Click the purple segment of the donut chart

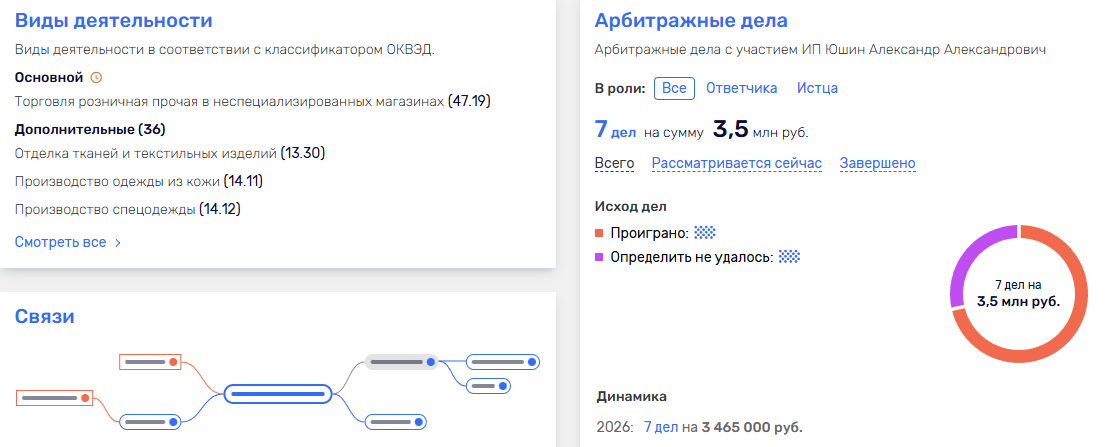coord(968,258)
